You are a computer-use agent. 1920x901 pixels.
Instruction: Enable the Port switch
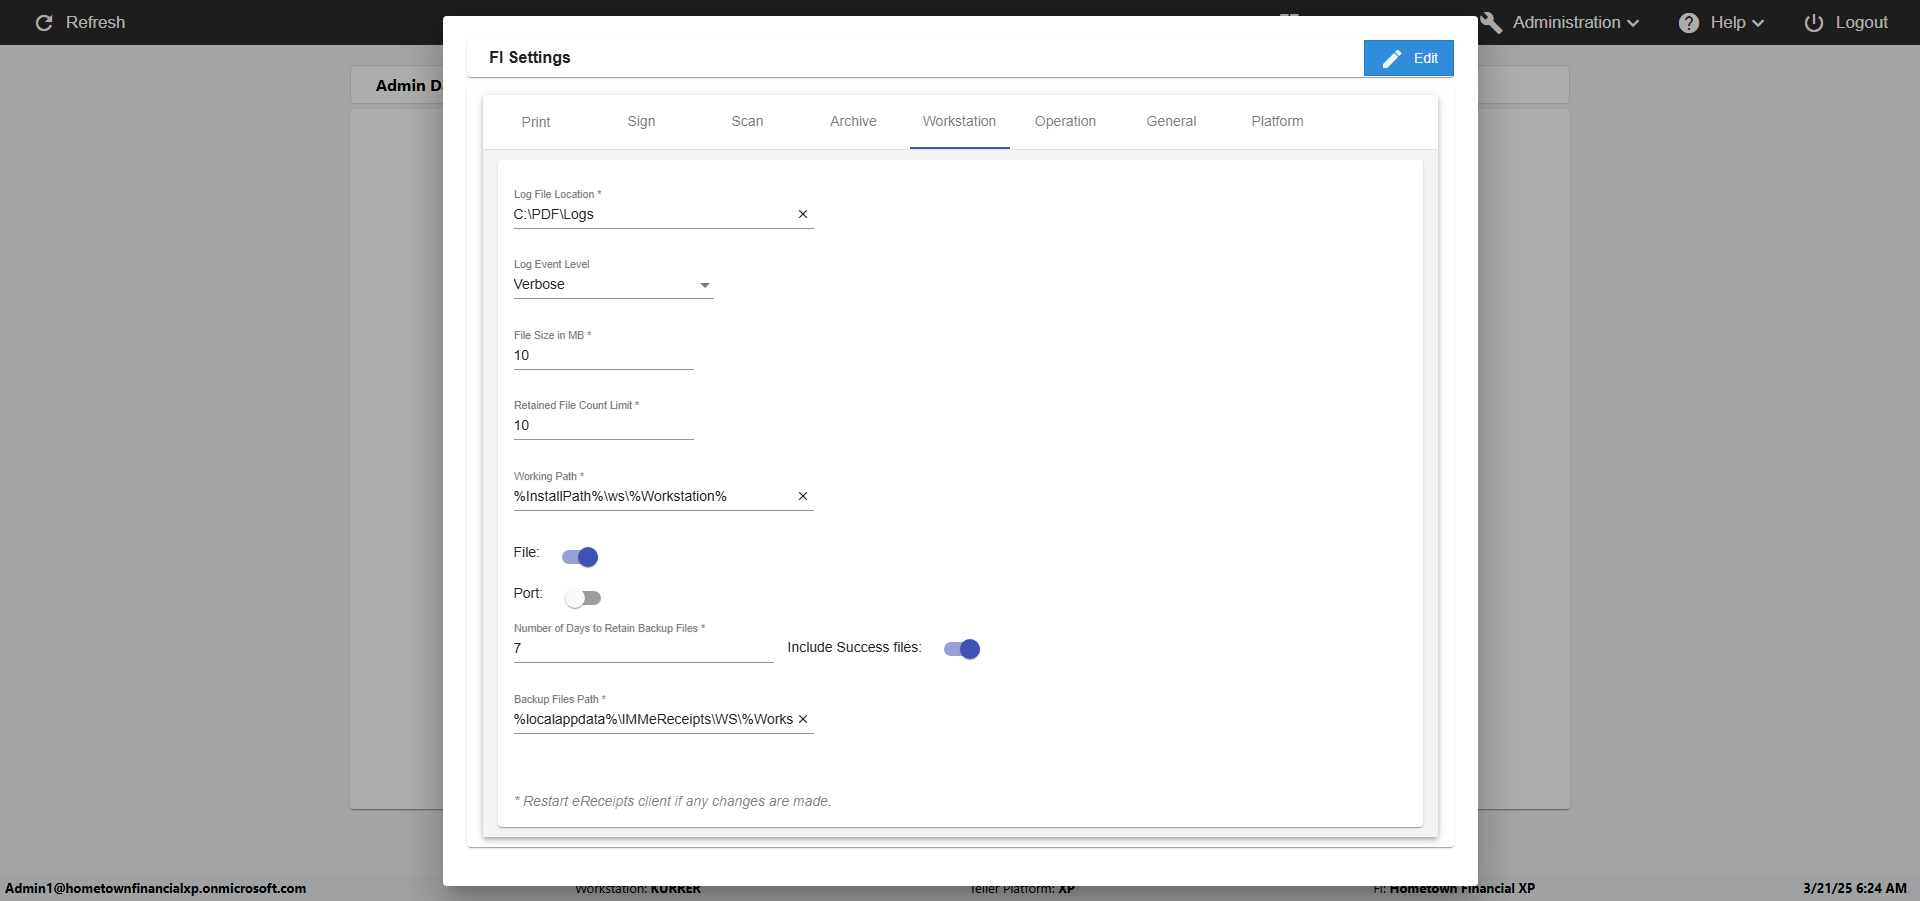coord(582,598)
